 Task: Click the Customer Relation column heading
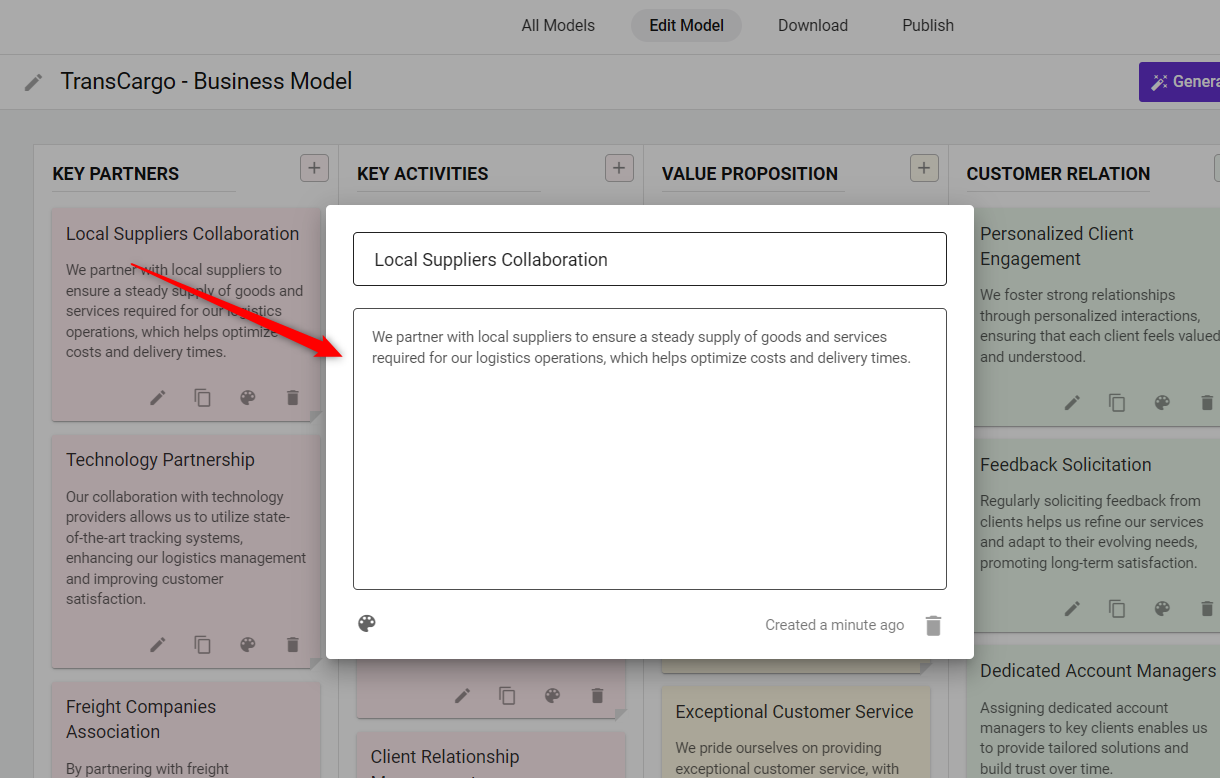click(1058, 174)
